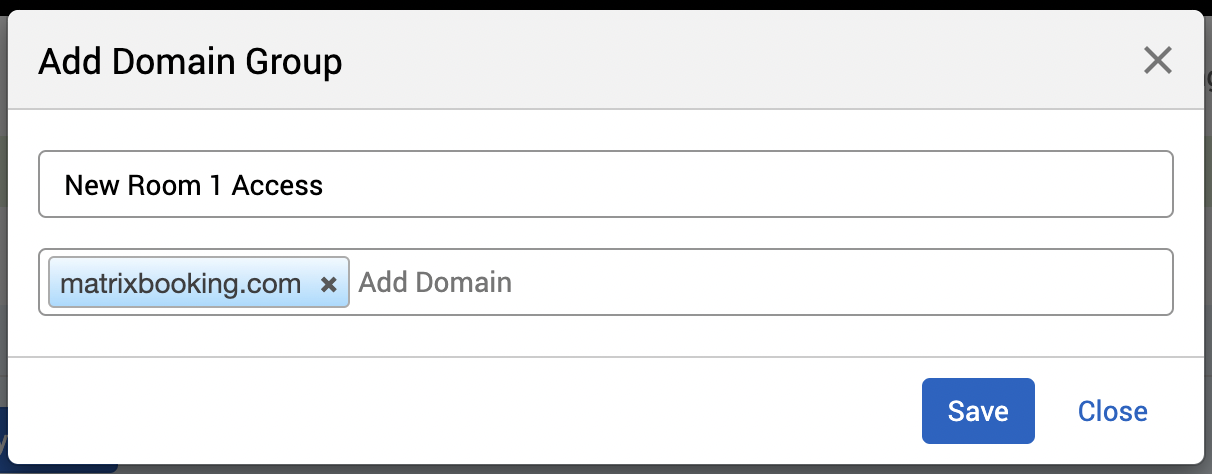1212x474 pixels.
Task: Close the Add Domain Group dialog using X
Action: pos(1157,61)
